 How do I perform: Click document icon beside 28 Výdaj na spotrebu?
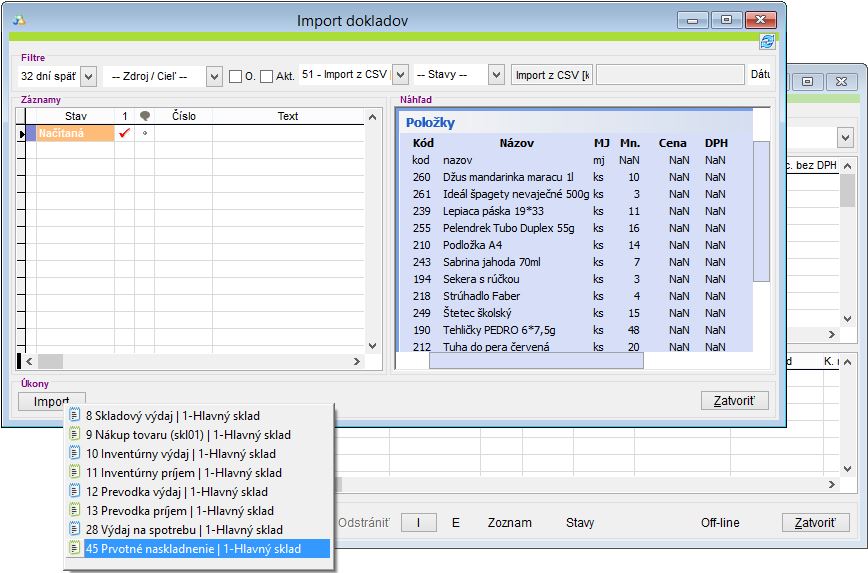point(74,530)
